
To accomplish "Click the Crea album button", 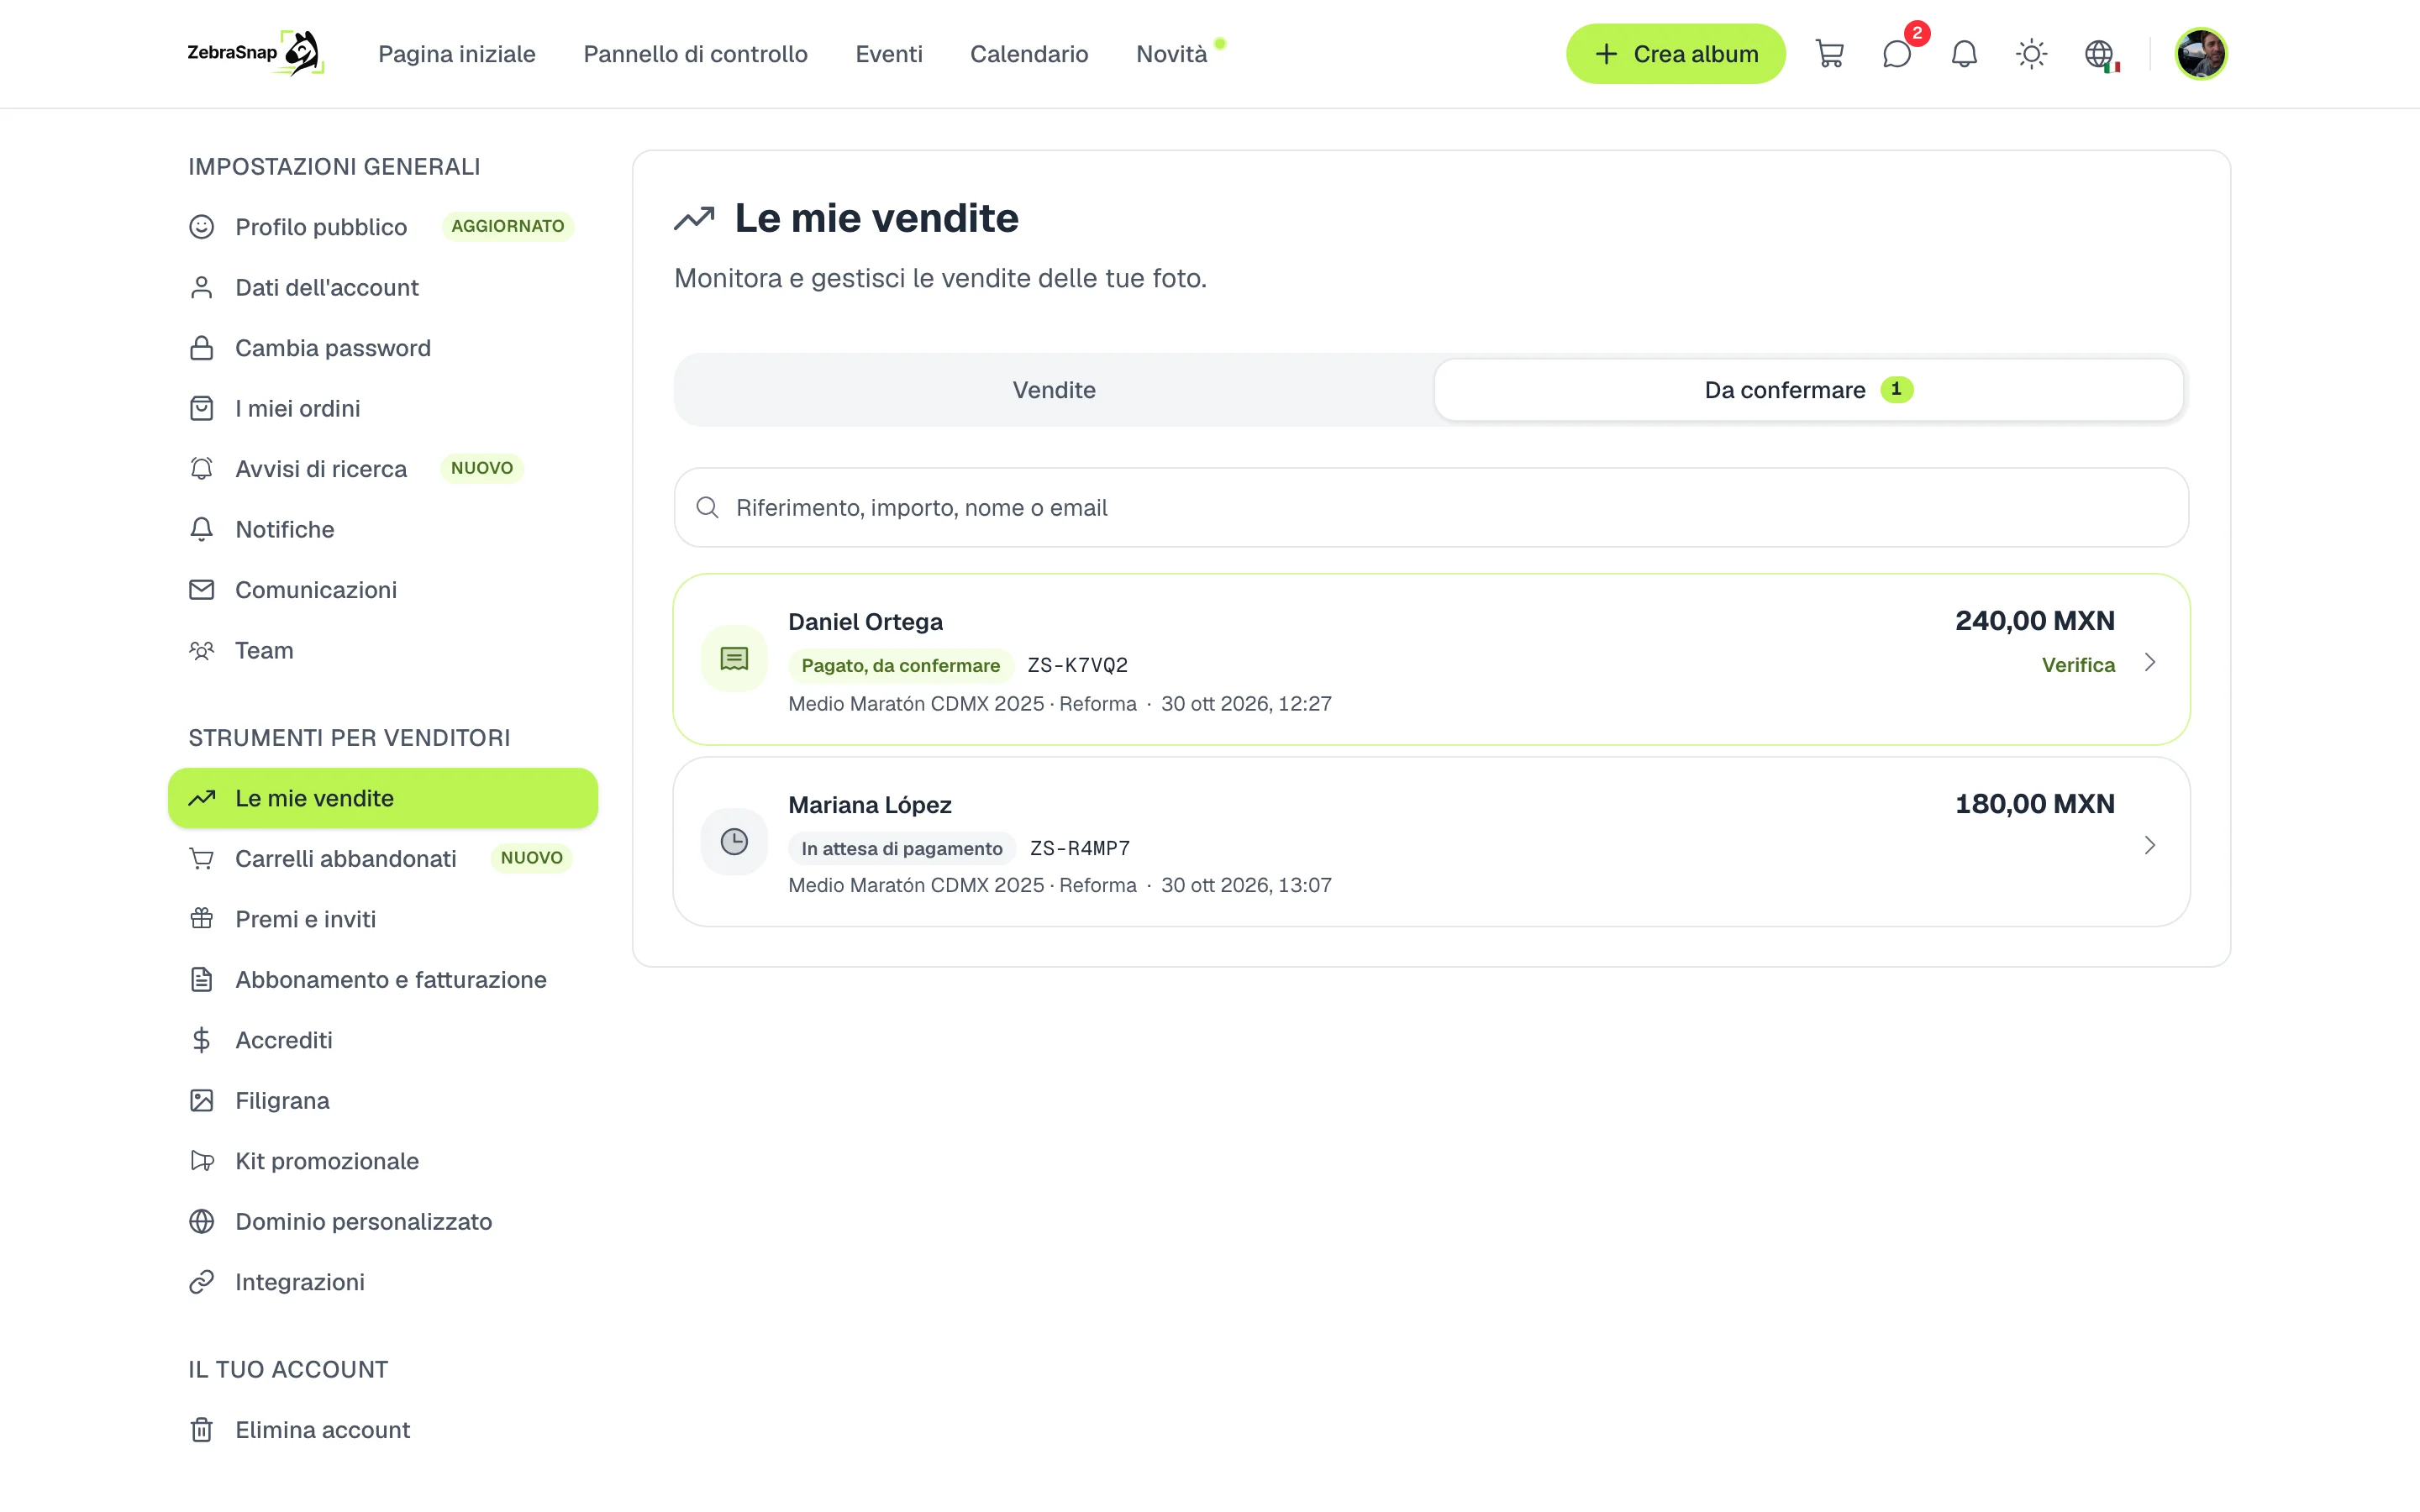I will [x=1675, y=54].
